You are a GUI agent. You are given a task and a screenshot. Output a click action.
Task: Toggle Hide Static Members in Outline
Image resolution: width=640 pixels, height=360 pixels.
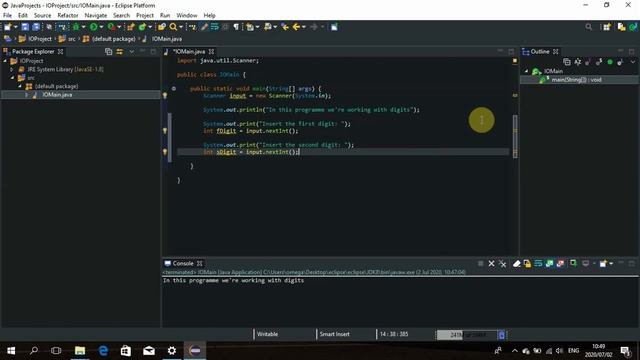pyautogui.click(x=599, y=62)
